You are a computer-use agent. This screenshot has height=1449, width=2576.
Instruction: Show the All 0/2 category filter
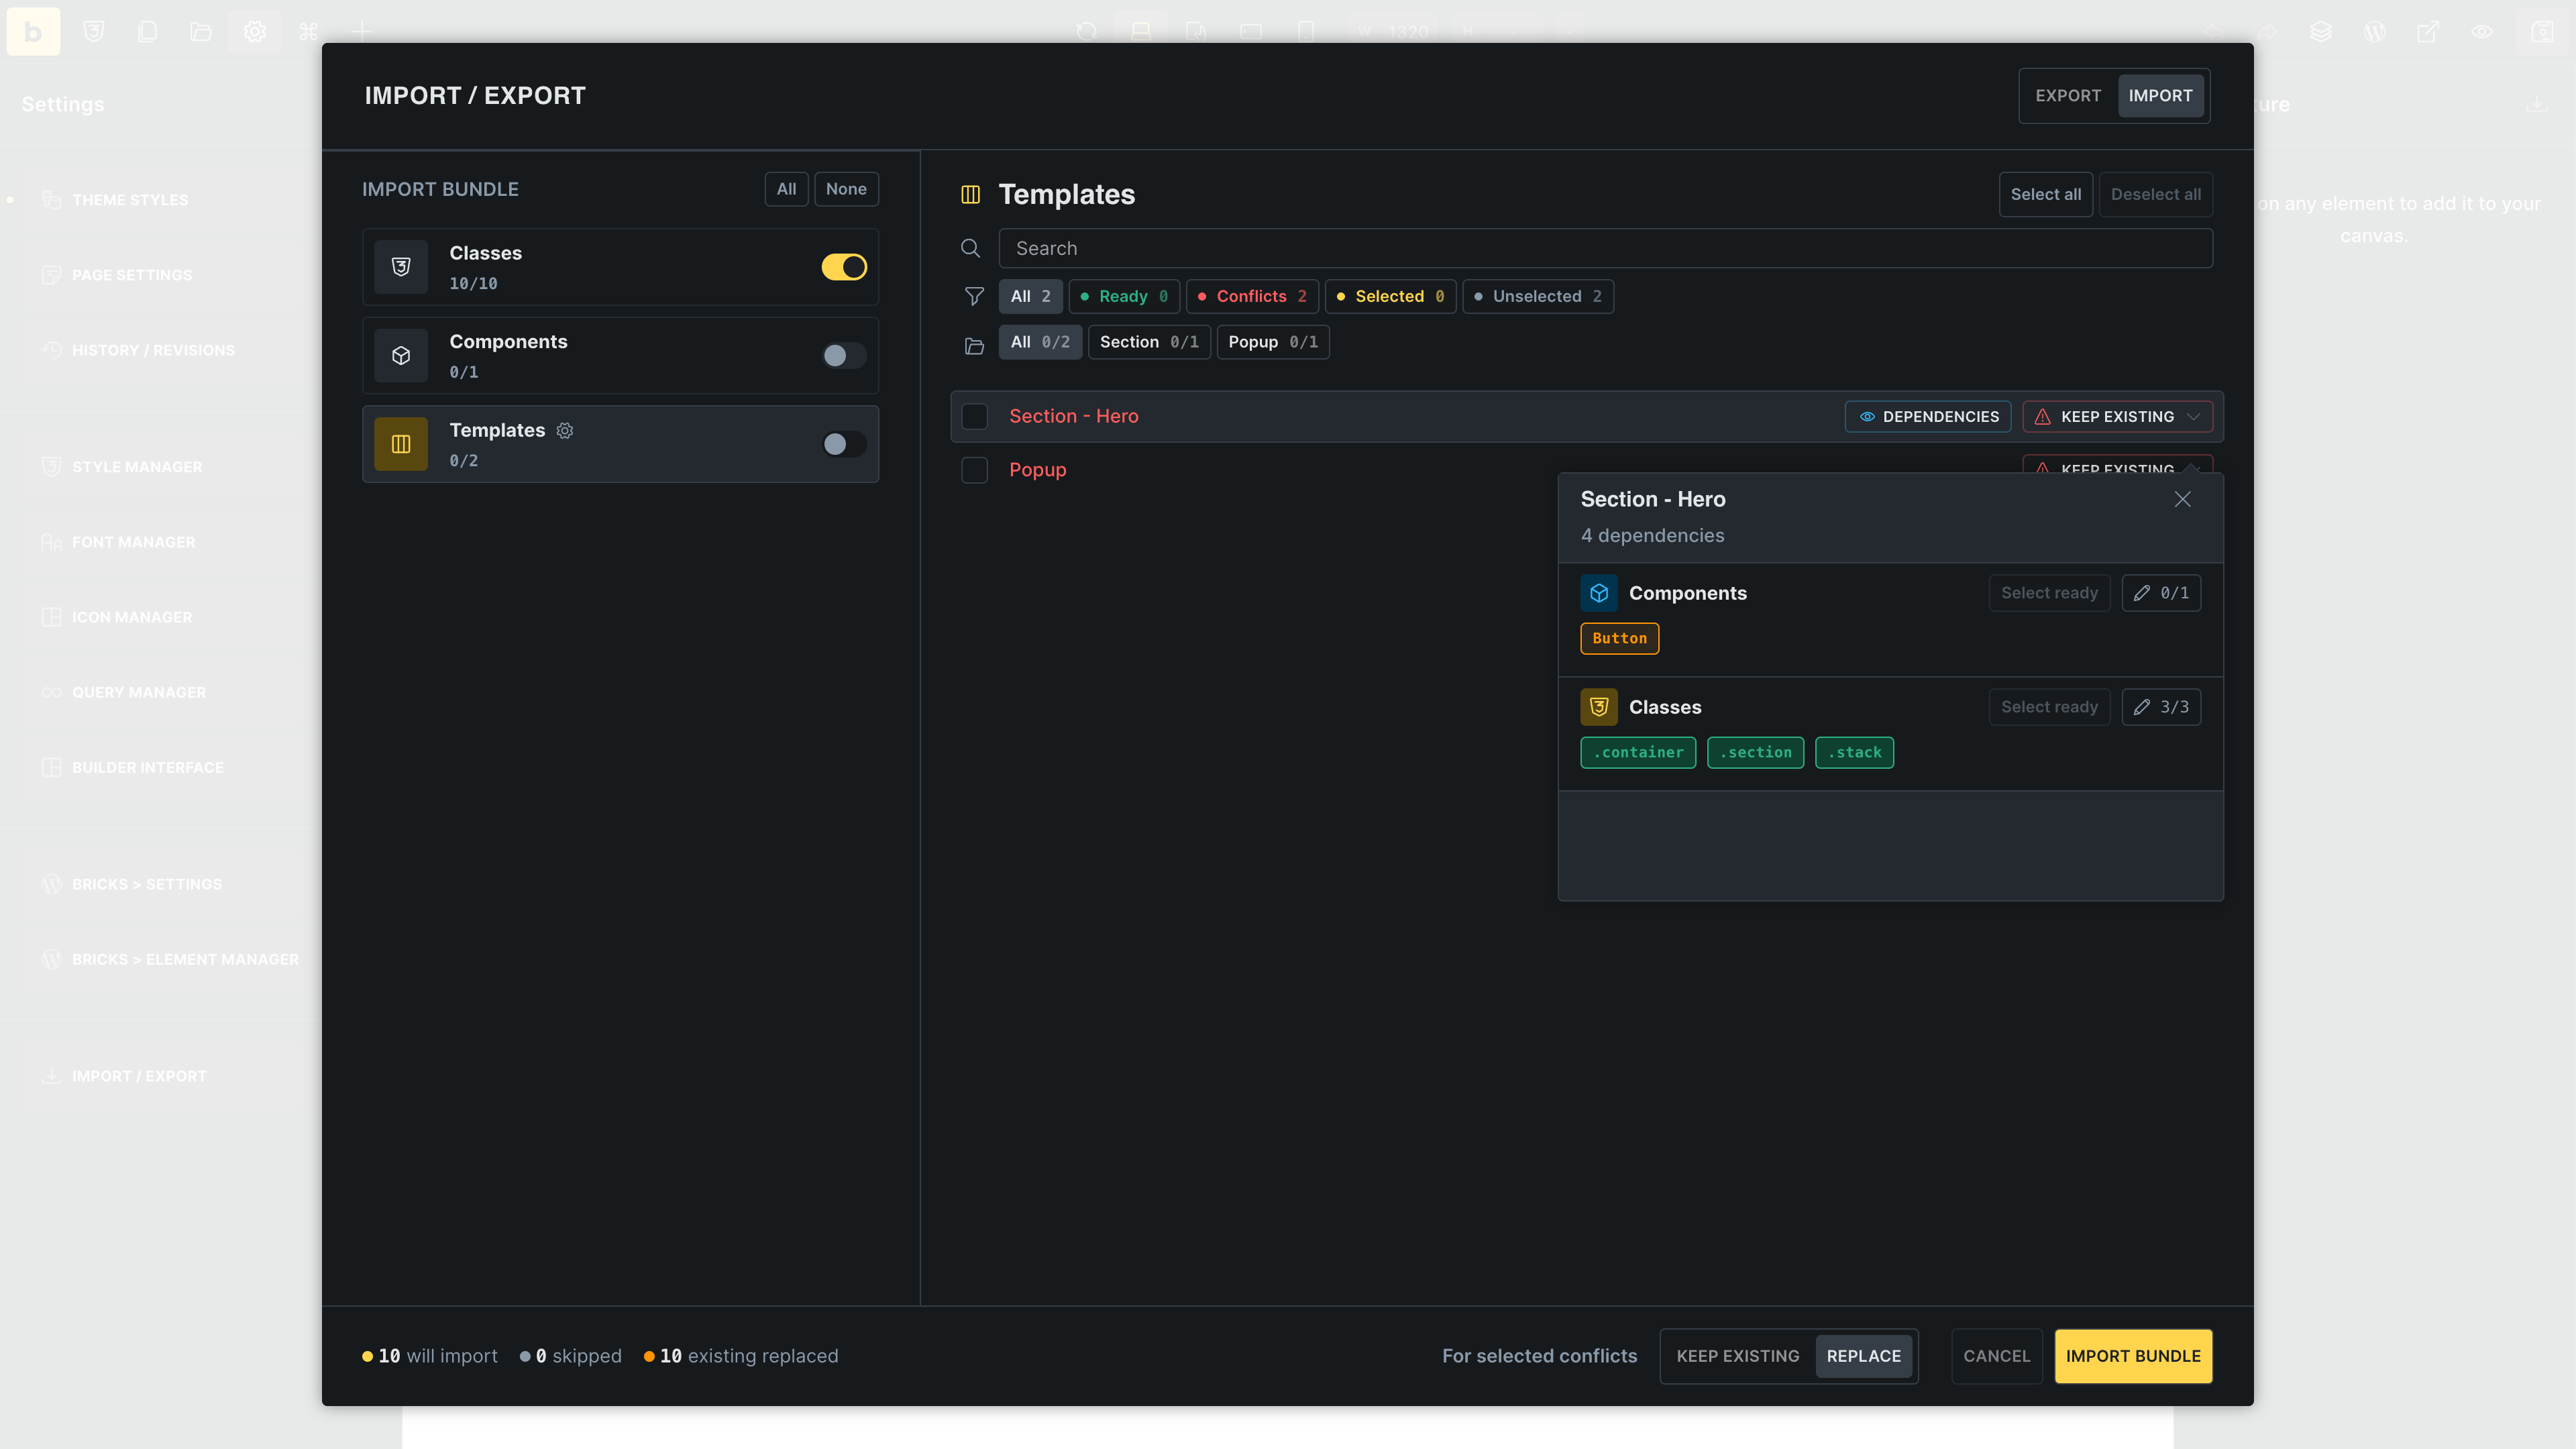1040,342
